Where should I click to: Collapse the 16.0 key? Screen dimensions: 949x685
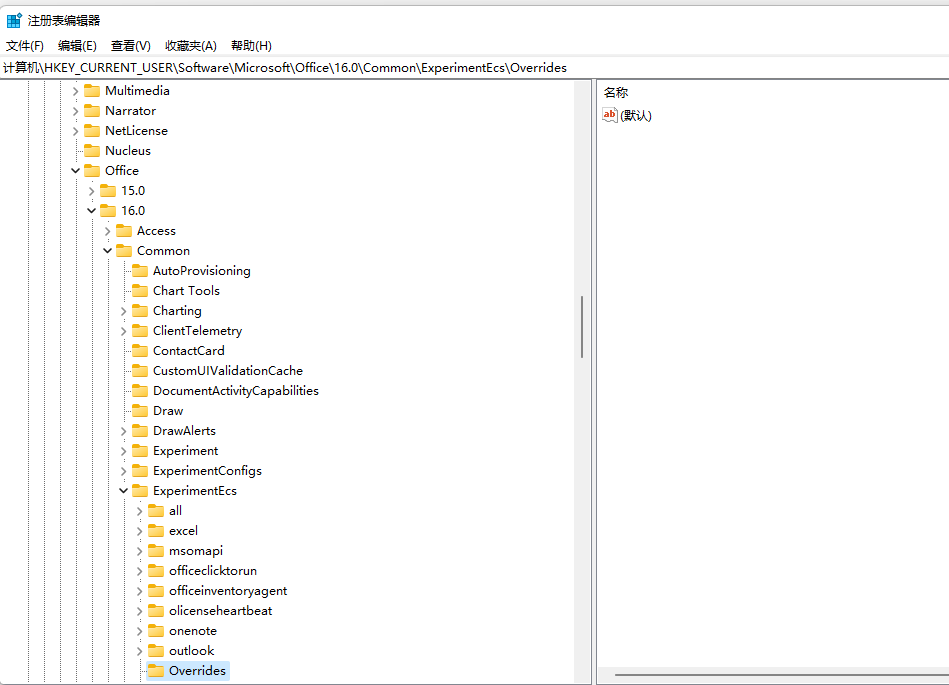[91, 211]
